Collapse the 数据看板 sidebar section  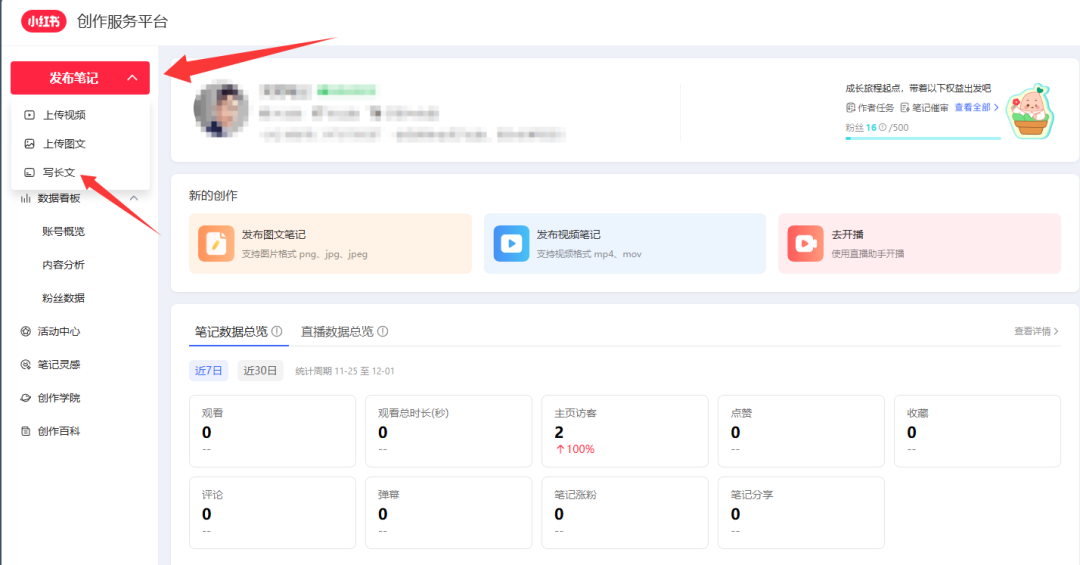click(134, 198)
